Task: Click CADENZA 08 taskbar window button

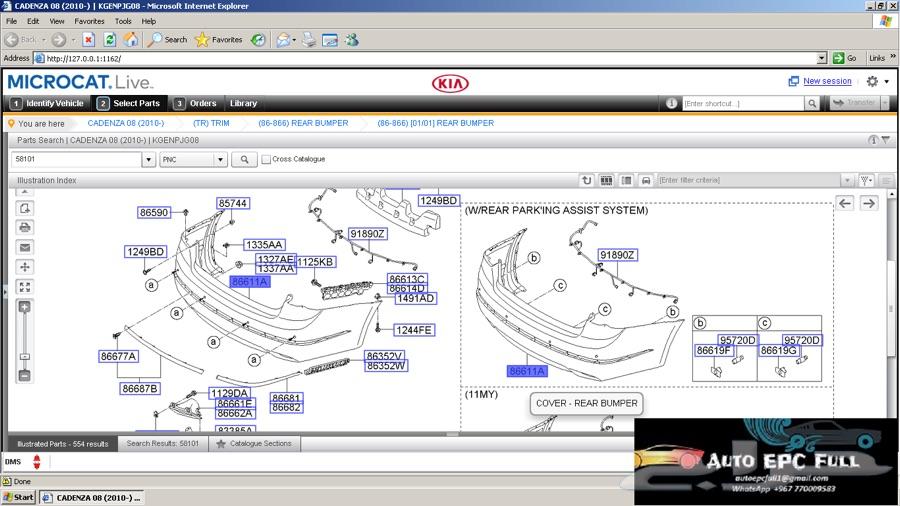Action: click(92, 497)
